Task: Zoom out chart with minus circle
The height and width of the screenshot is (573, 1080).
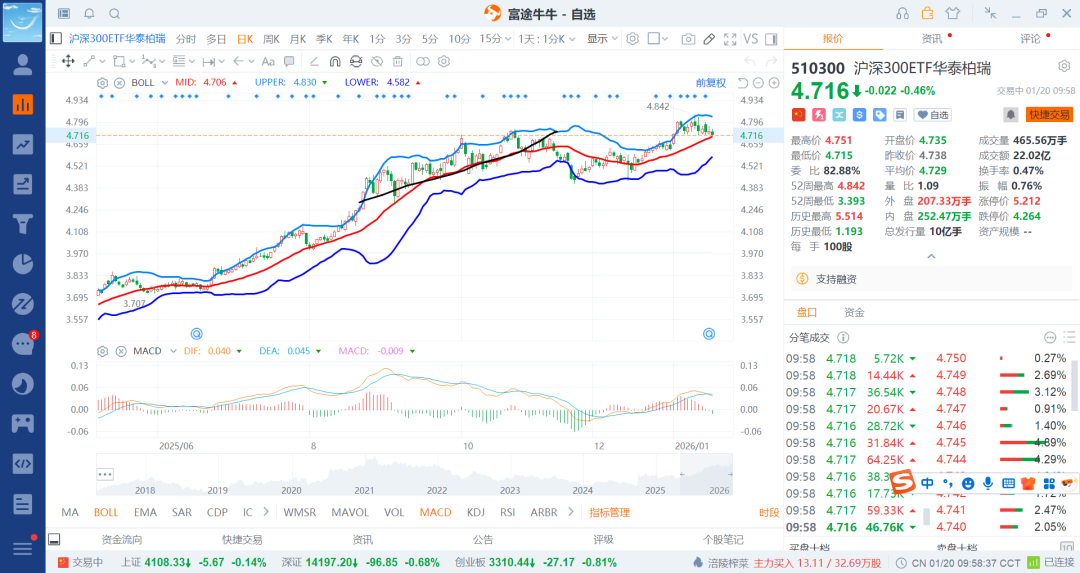Action: coord(758,83)
